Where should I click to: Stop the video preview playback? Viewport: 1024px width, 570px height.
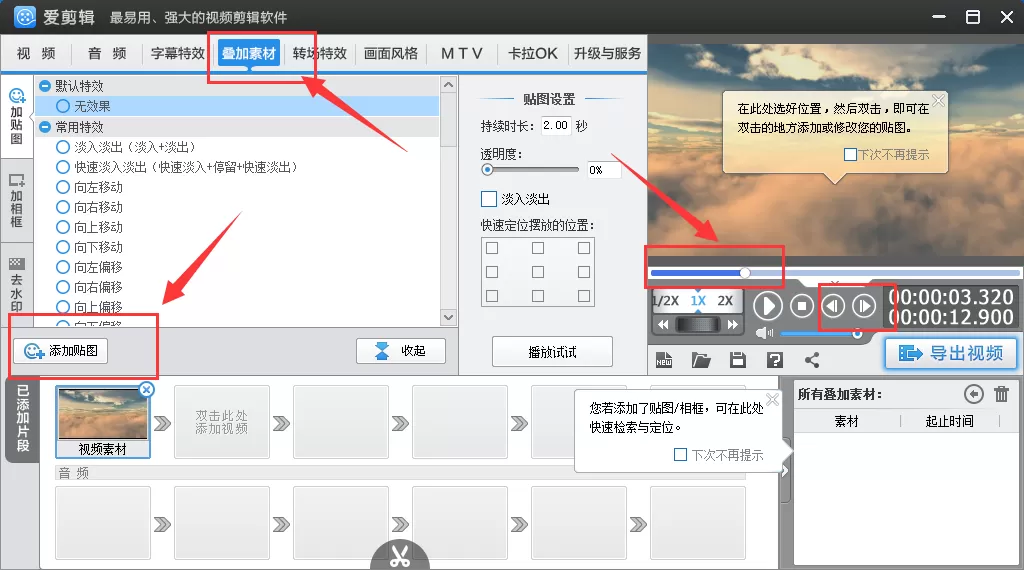[x=802, y=306]
